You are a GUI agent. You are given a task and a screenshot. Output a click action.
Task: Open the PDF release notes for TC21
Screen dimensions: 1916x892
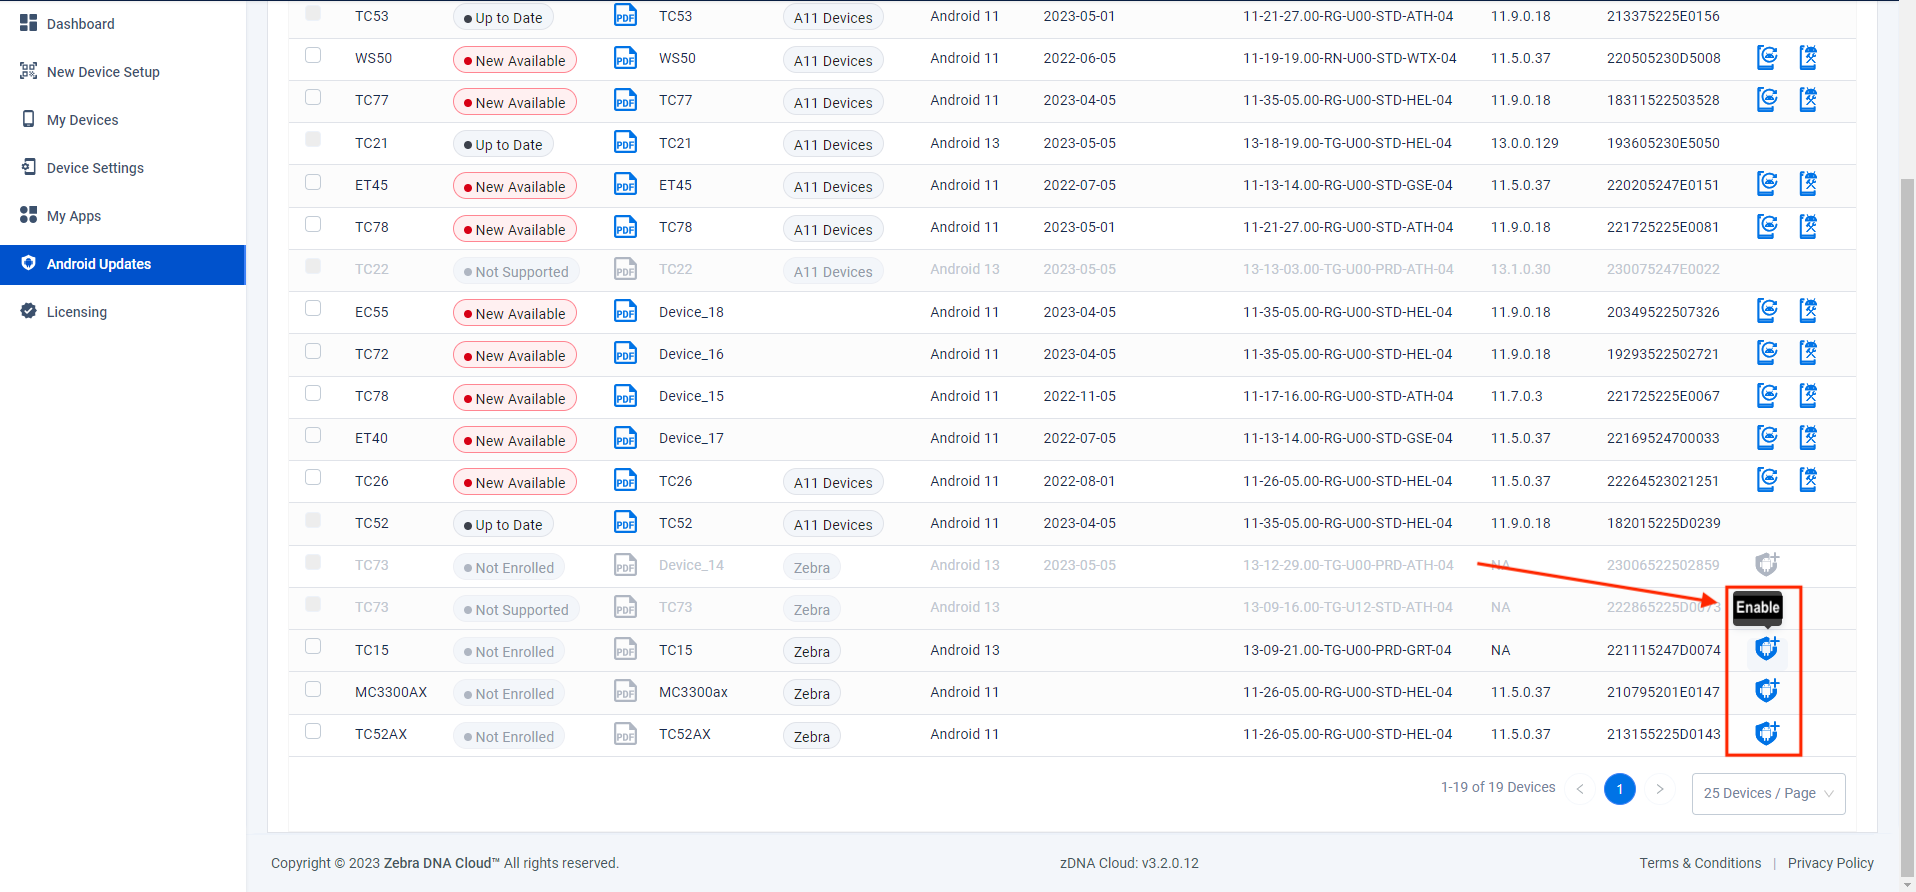click(625, 143)
